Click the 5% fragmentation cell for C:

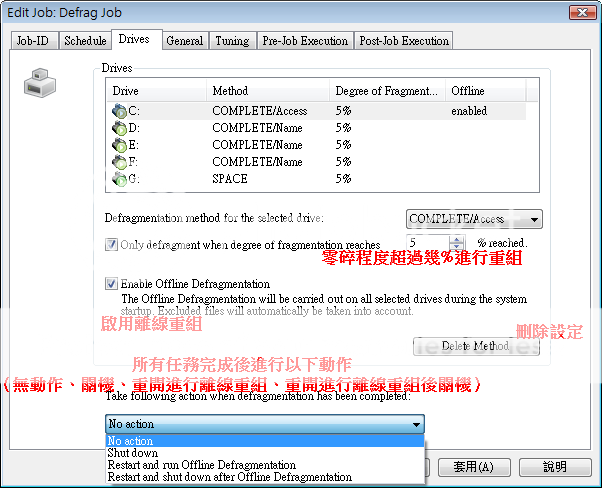[x=343, y=111]
